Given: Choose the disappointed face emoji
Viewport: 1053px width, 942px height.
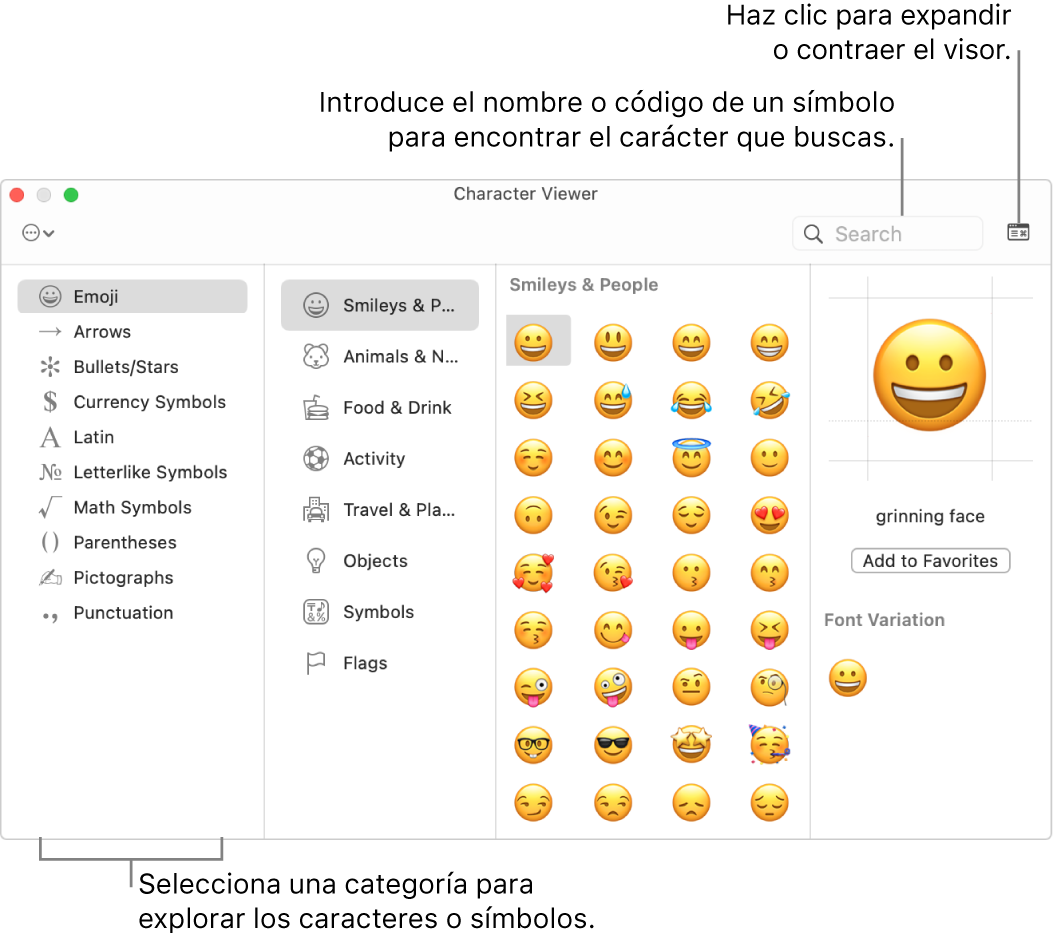Looking at the screenshot, I should click(691, 803).
